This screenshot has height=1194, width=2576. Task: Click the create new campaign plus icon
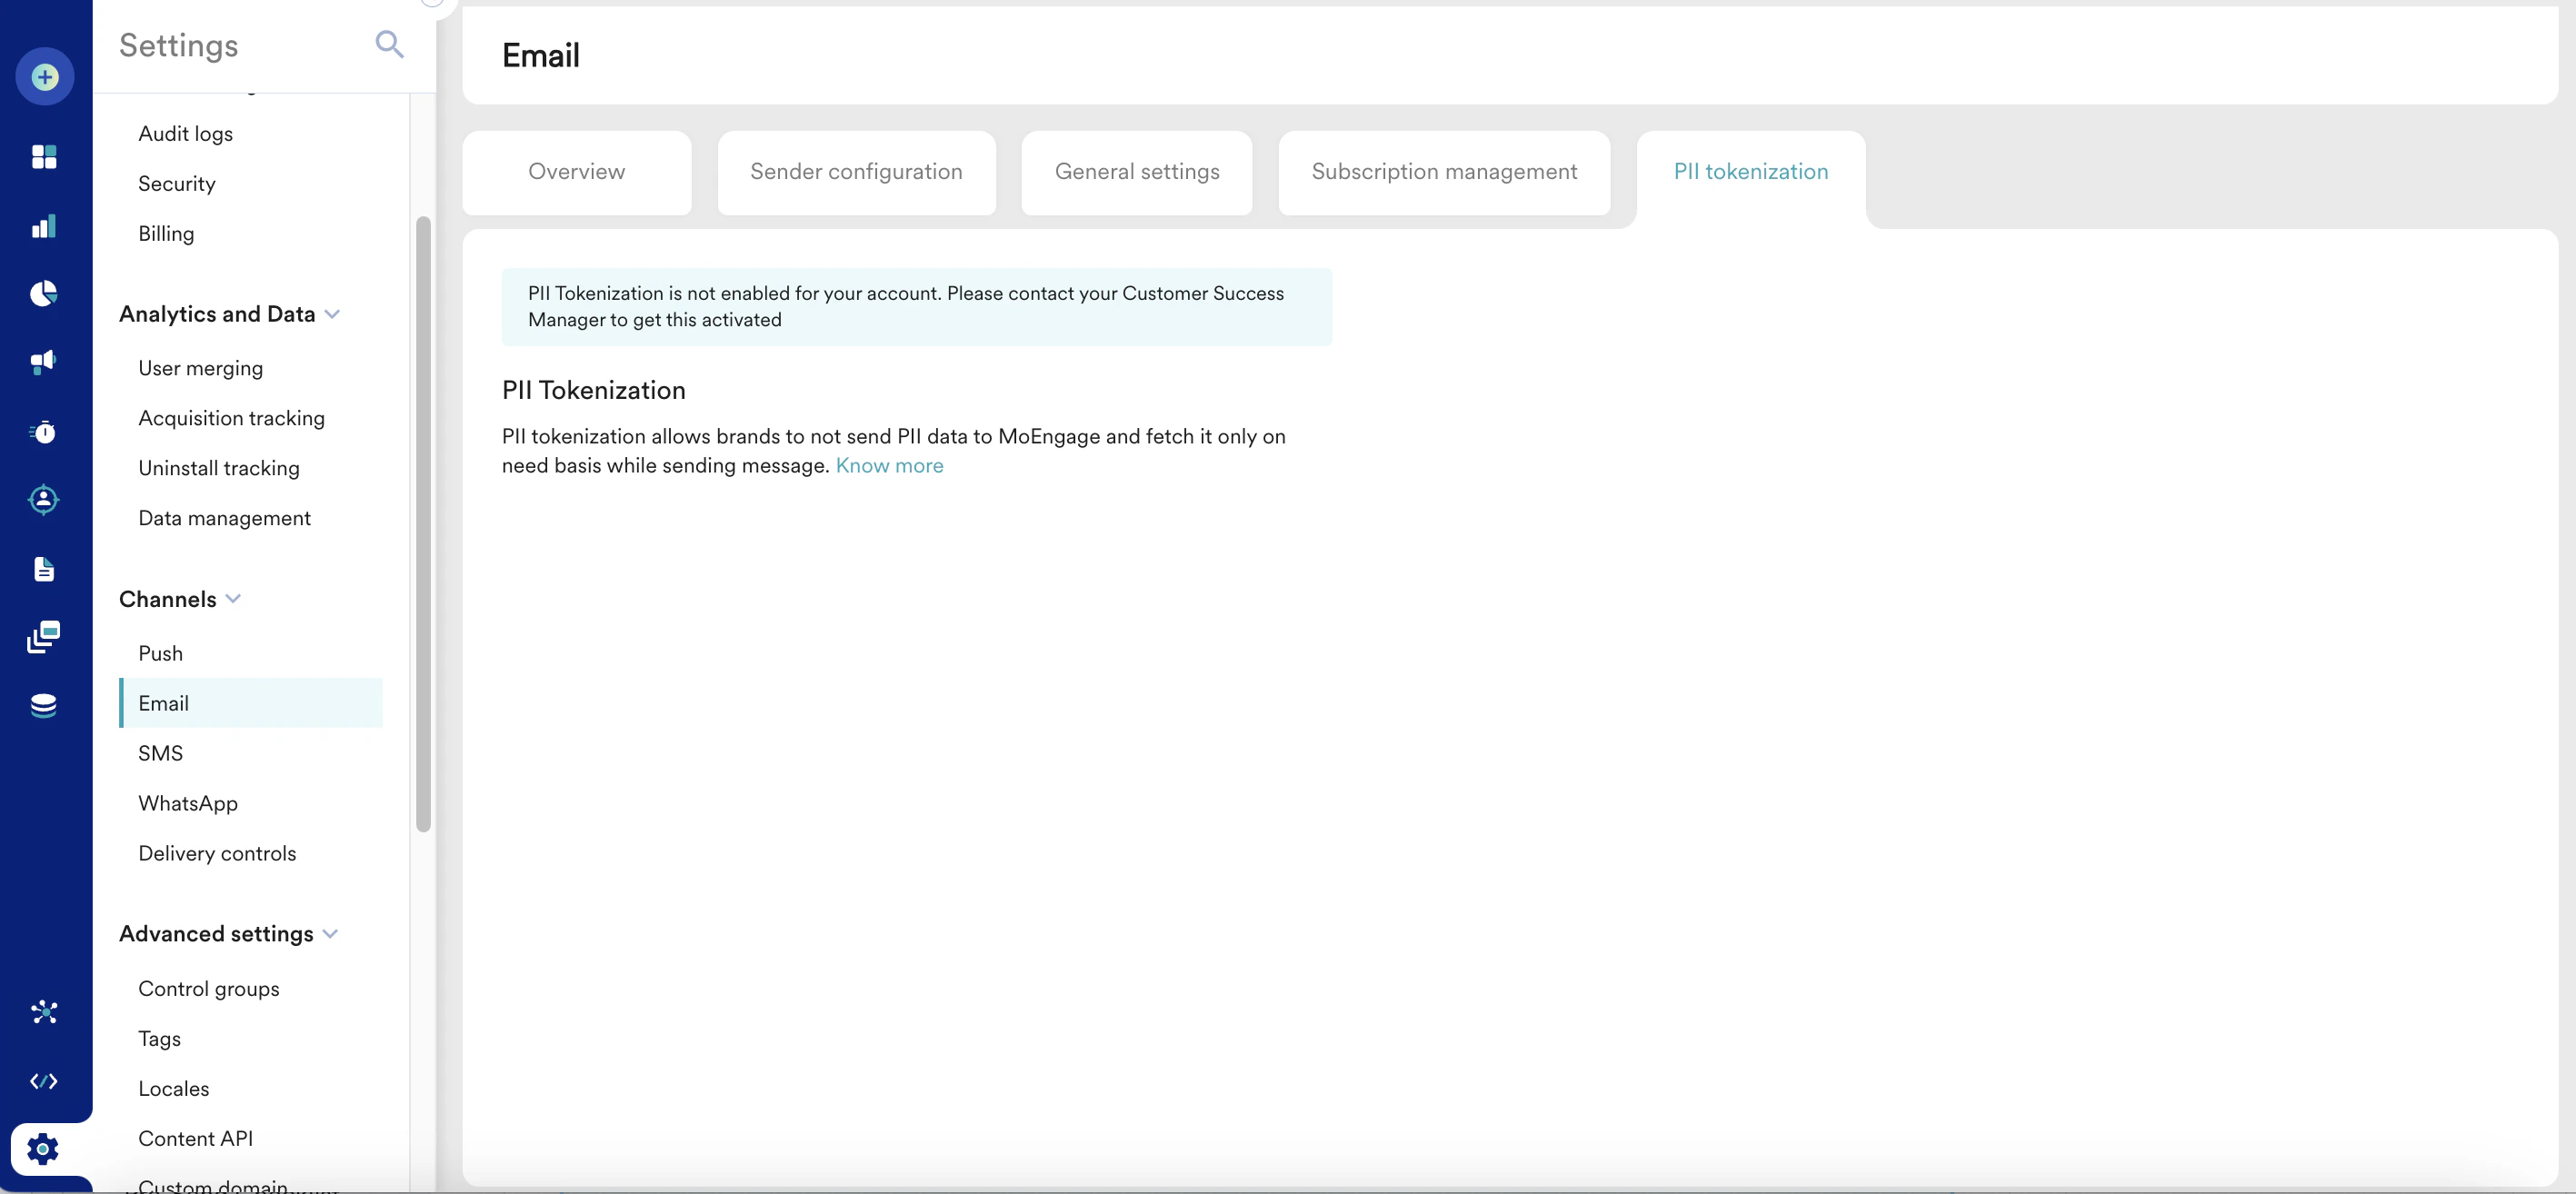pyautogui.click(x=45, y=76)
